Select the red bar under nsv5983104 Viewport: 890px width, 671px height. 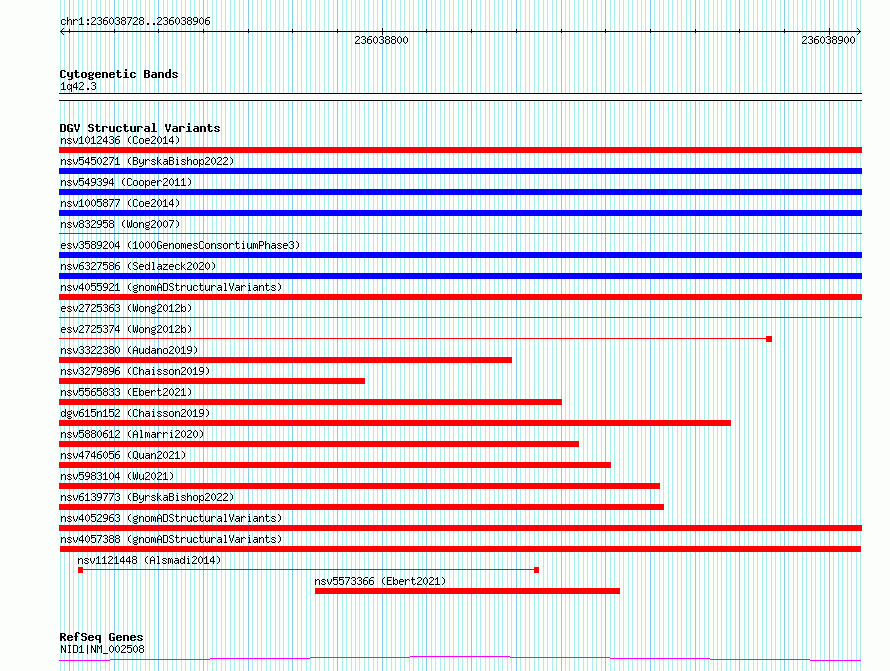click(x=359, y=486)
